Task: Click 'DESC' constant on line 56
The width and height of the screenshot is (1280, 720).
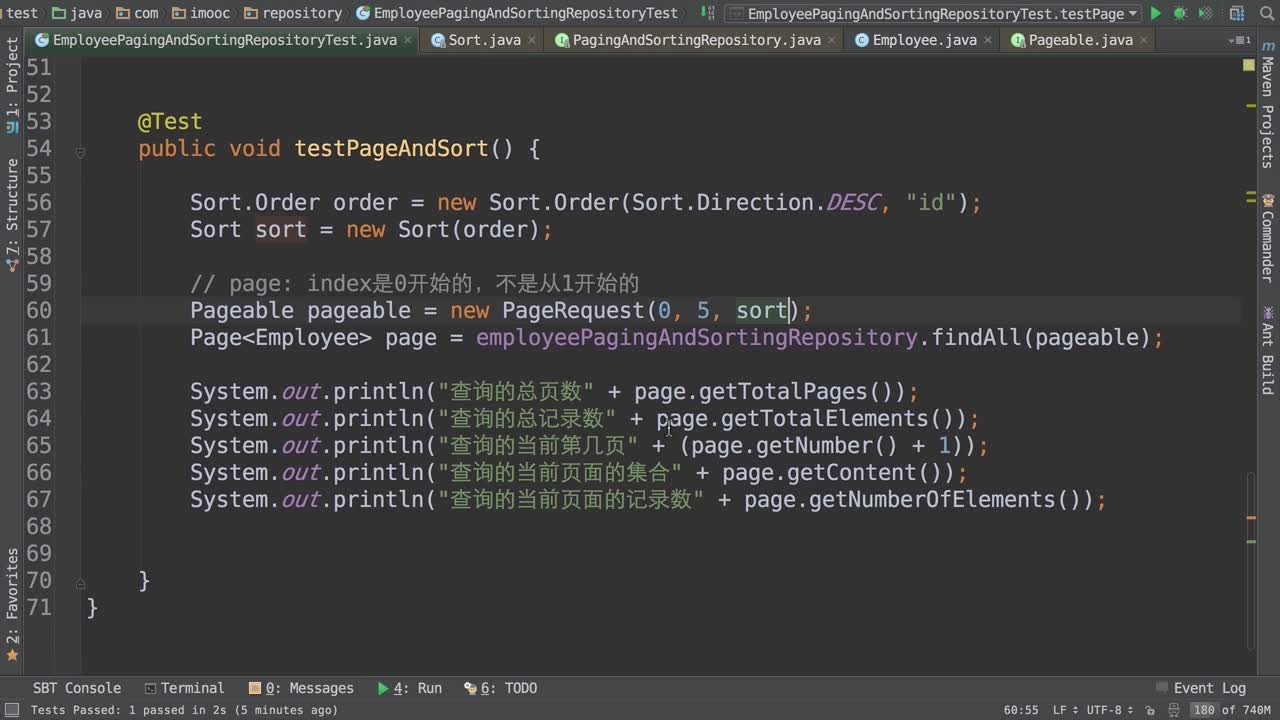Action: [x=852, y=202]
